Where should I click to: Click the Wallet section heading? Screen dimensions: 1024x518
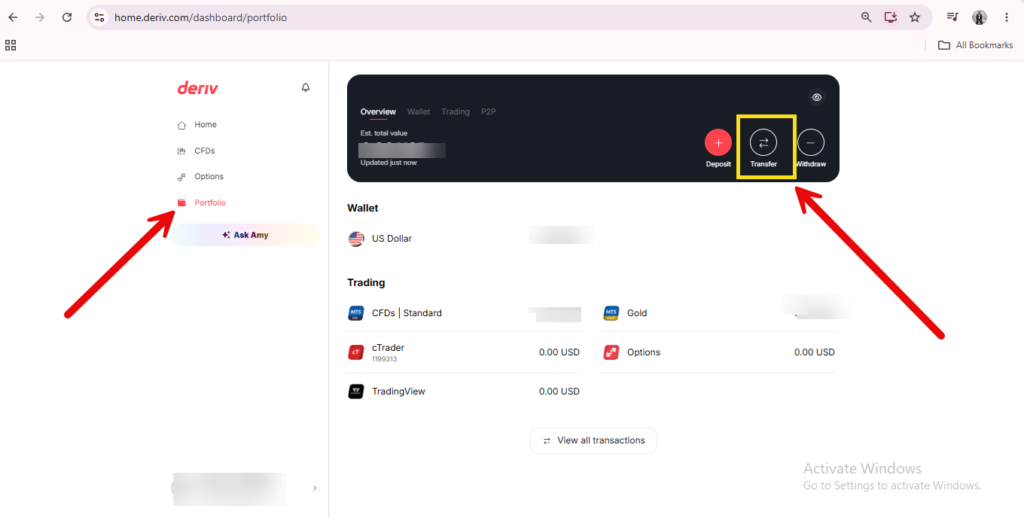(x=363, y=208)
